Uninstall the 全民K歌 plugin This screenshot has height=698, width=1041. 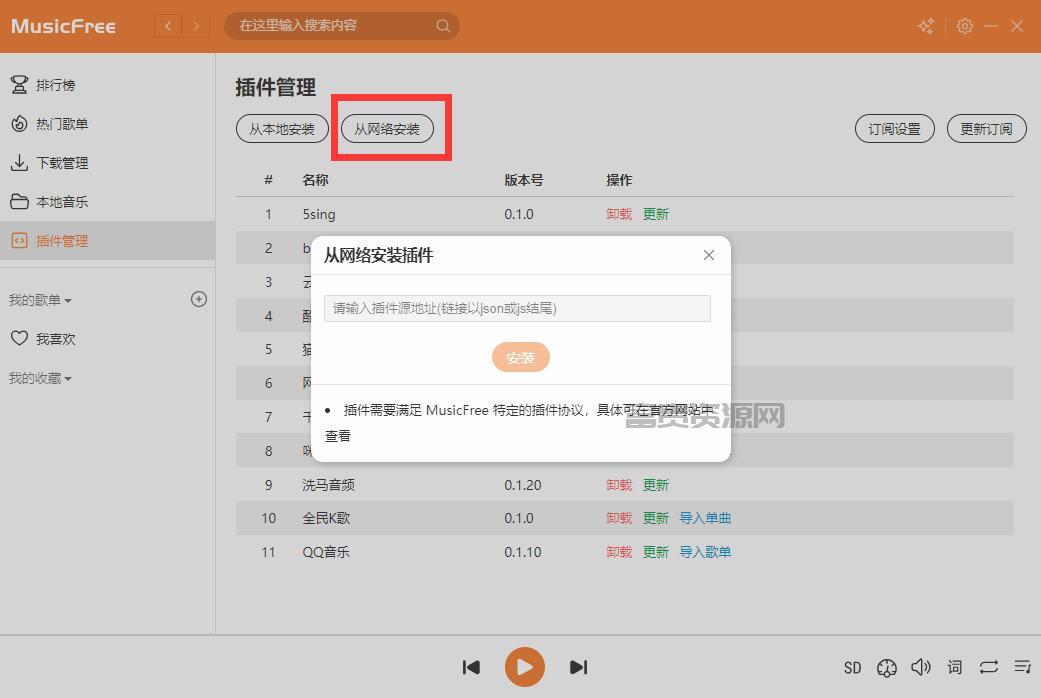tap(619, 518)
